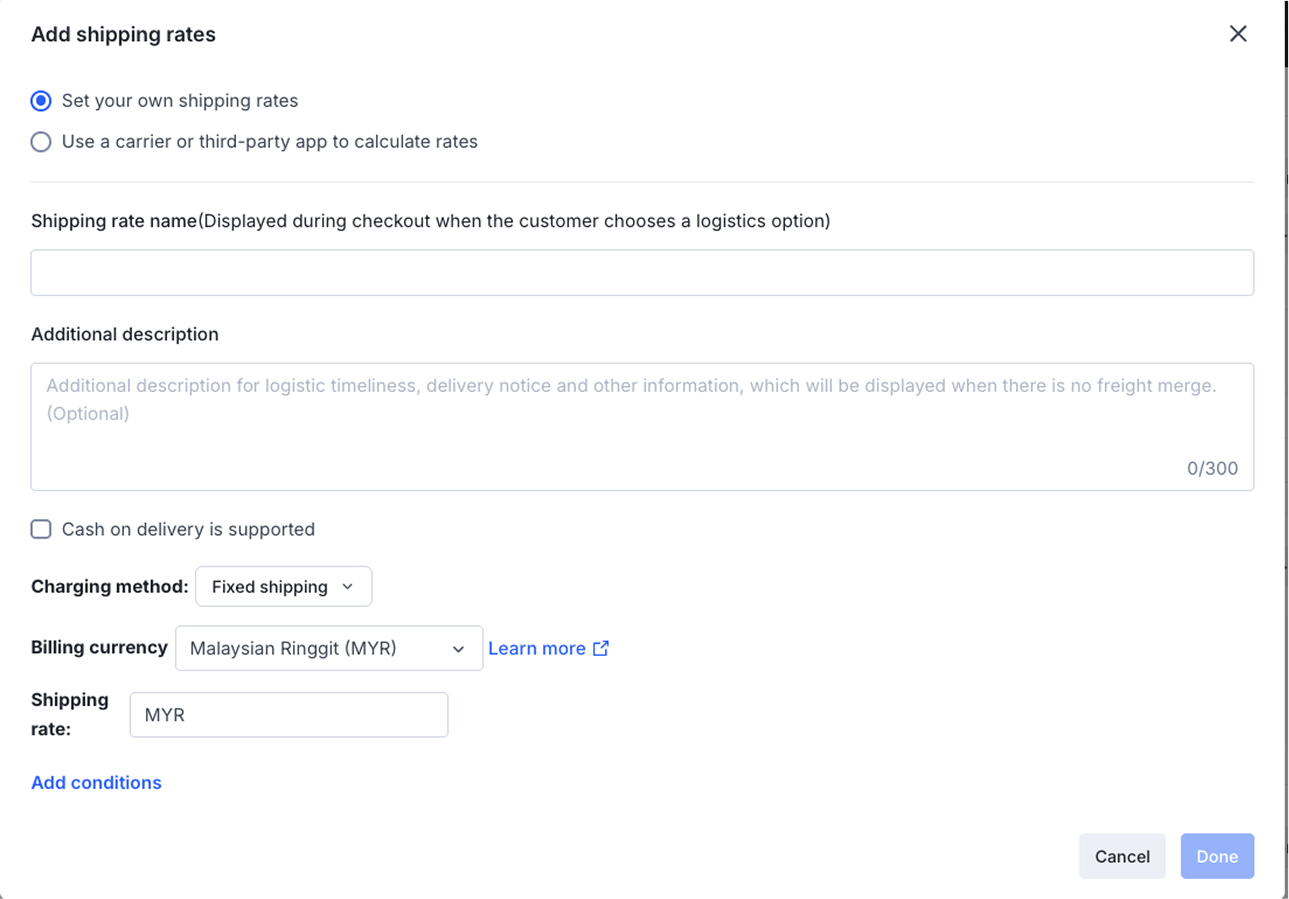Image resolution: width=1289 pixels, height=899 pixels.
Task: Click the chevron arrow on Malaysian Ringgit selector
Action: coord(458,649)
